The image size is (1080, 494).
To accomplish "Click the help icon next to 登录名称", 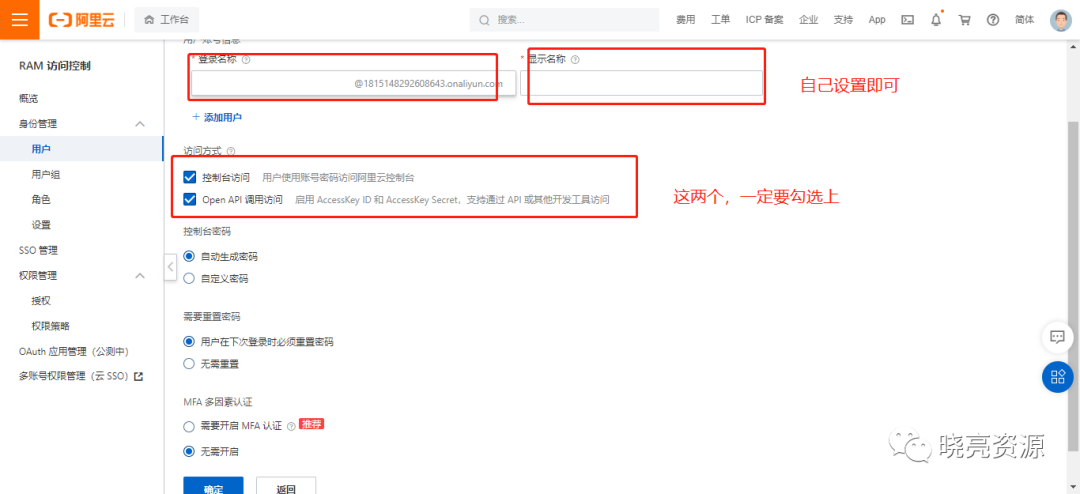I will click(246, 60).
